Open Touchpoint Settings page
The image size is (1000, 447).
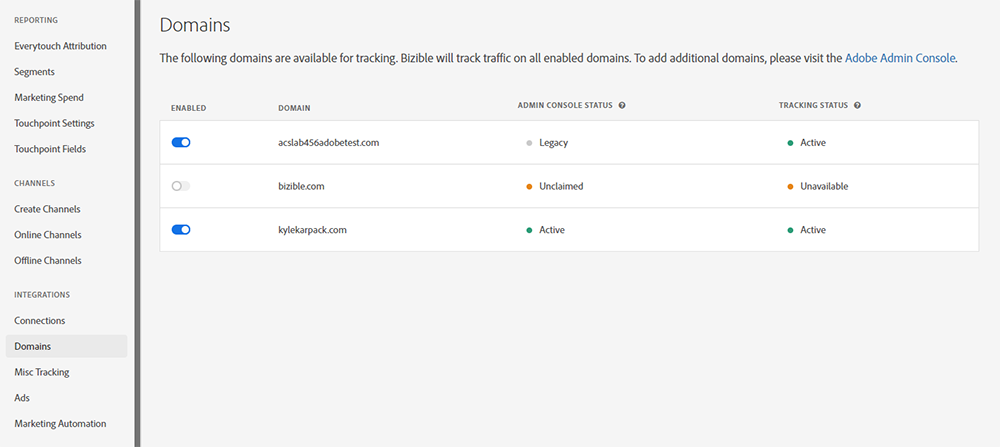tap(54, 124)
